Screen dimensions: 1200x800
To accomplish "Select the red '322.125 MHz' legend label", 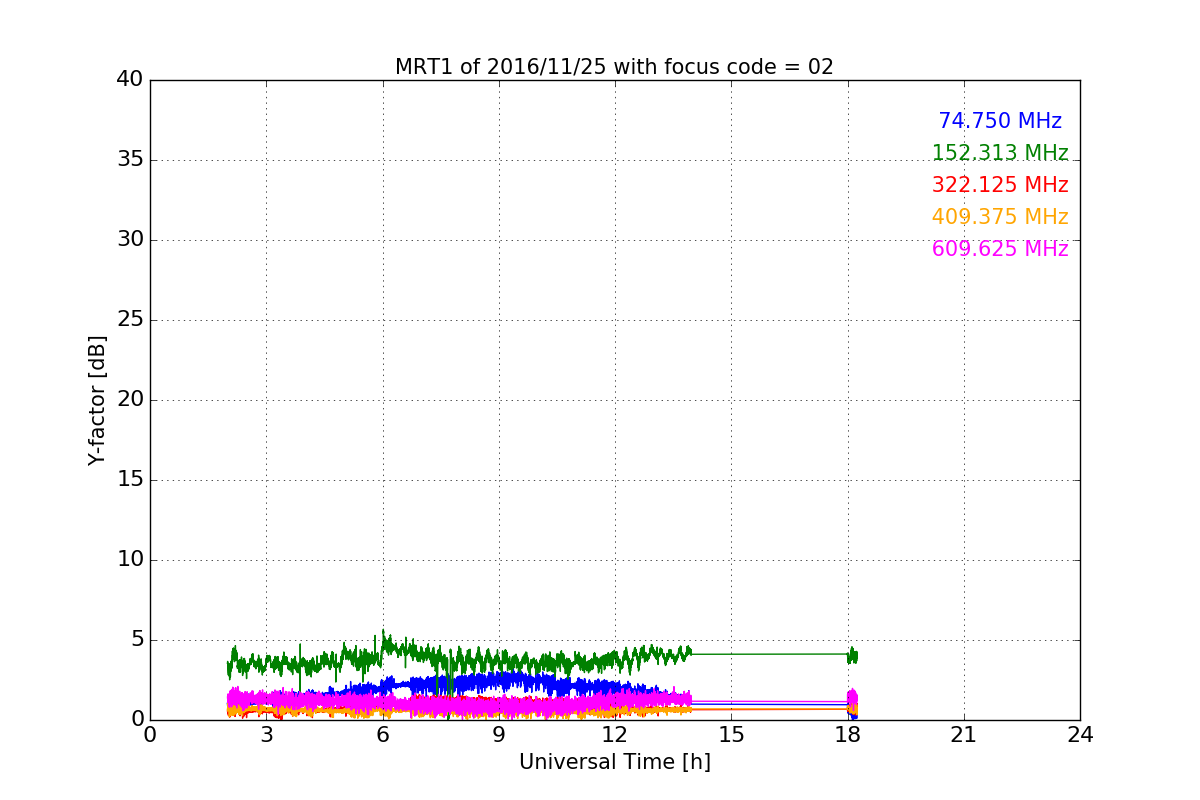I will click(1000, 186).
